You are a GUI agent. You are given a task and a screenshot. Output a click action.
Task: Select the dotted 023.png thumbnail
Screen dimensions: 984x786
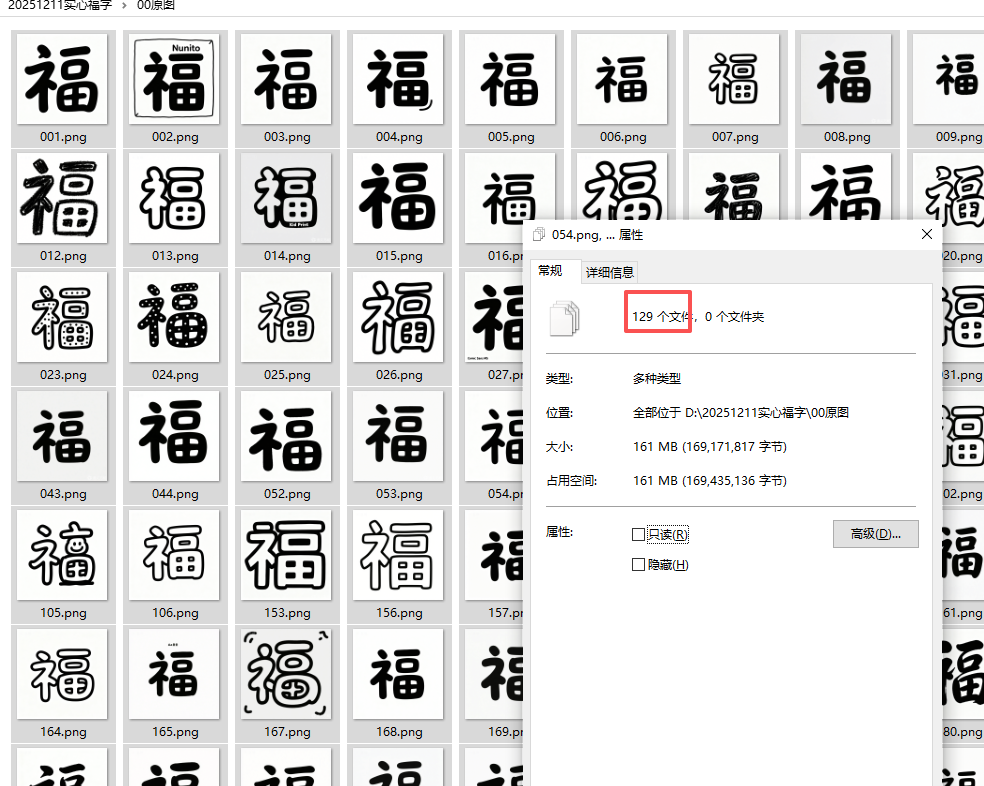62,317
